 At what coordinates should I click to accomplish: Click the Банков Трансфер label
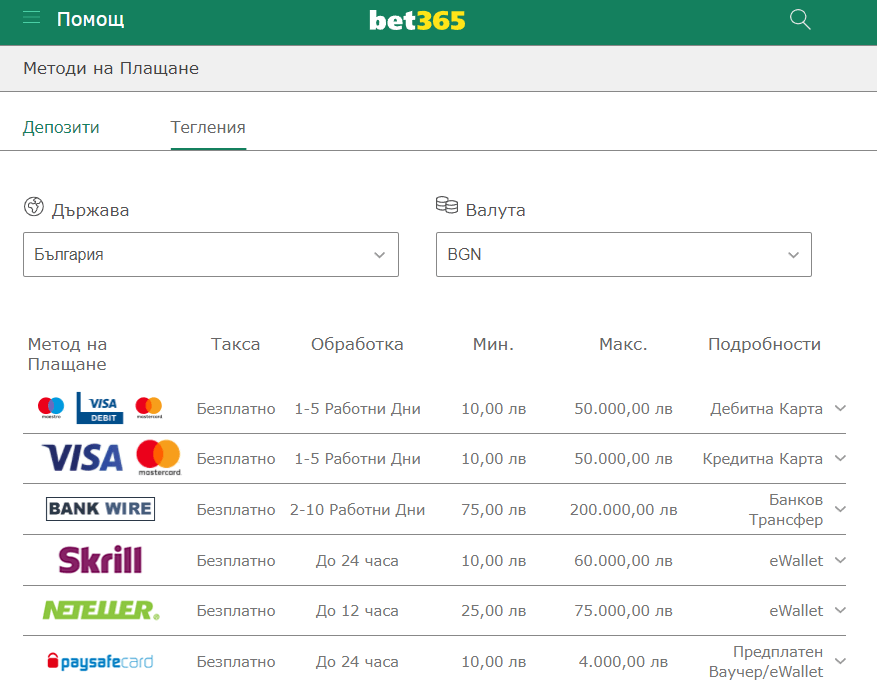786,510
